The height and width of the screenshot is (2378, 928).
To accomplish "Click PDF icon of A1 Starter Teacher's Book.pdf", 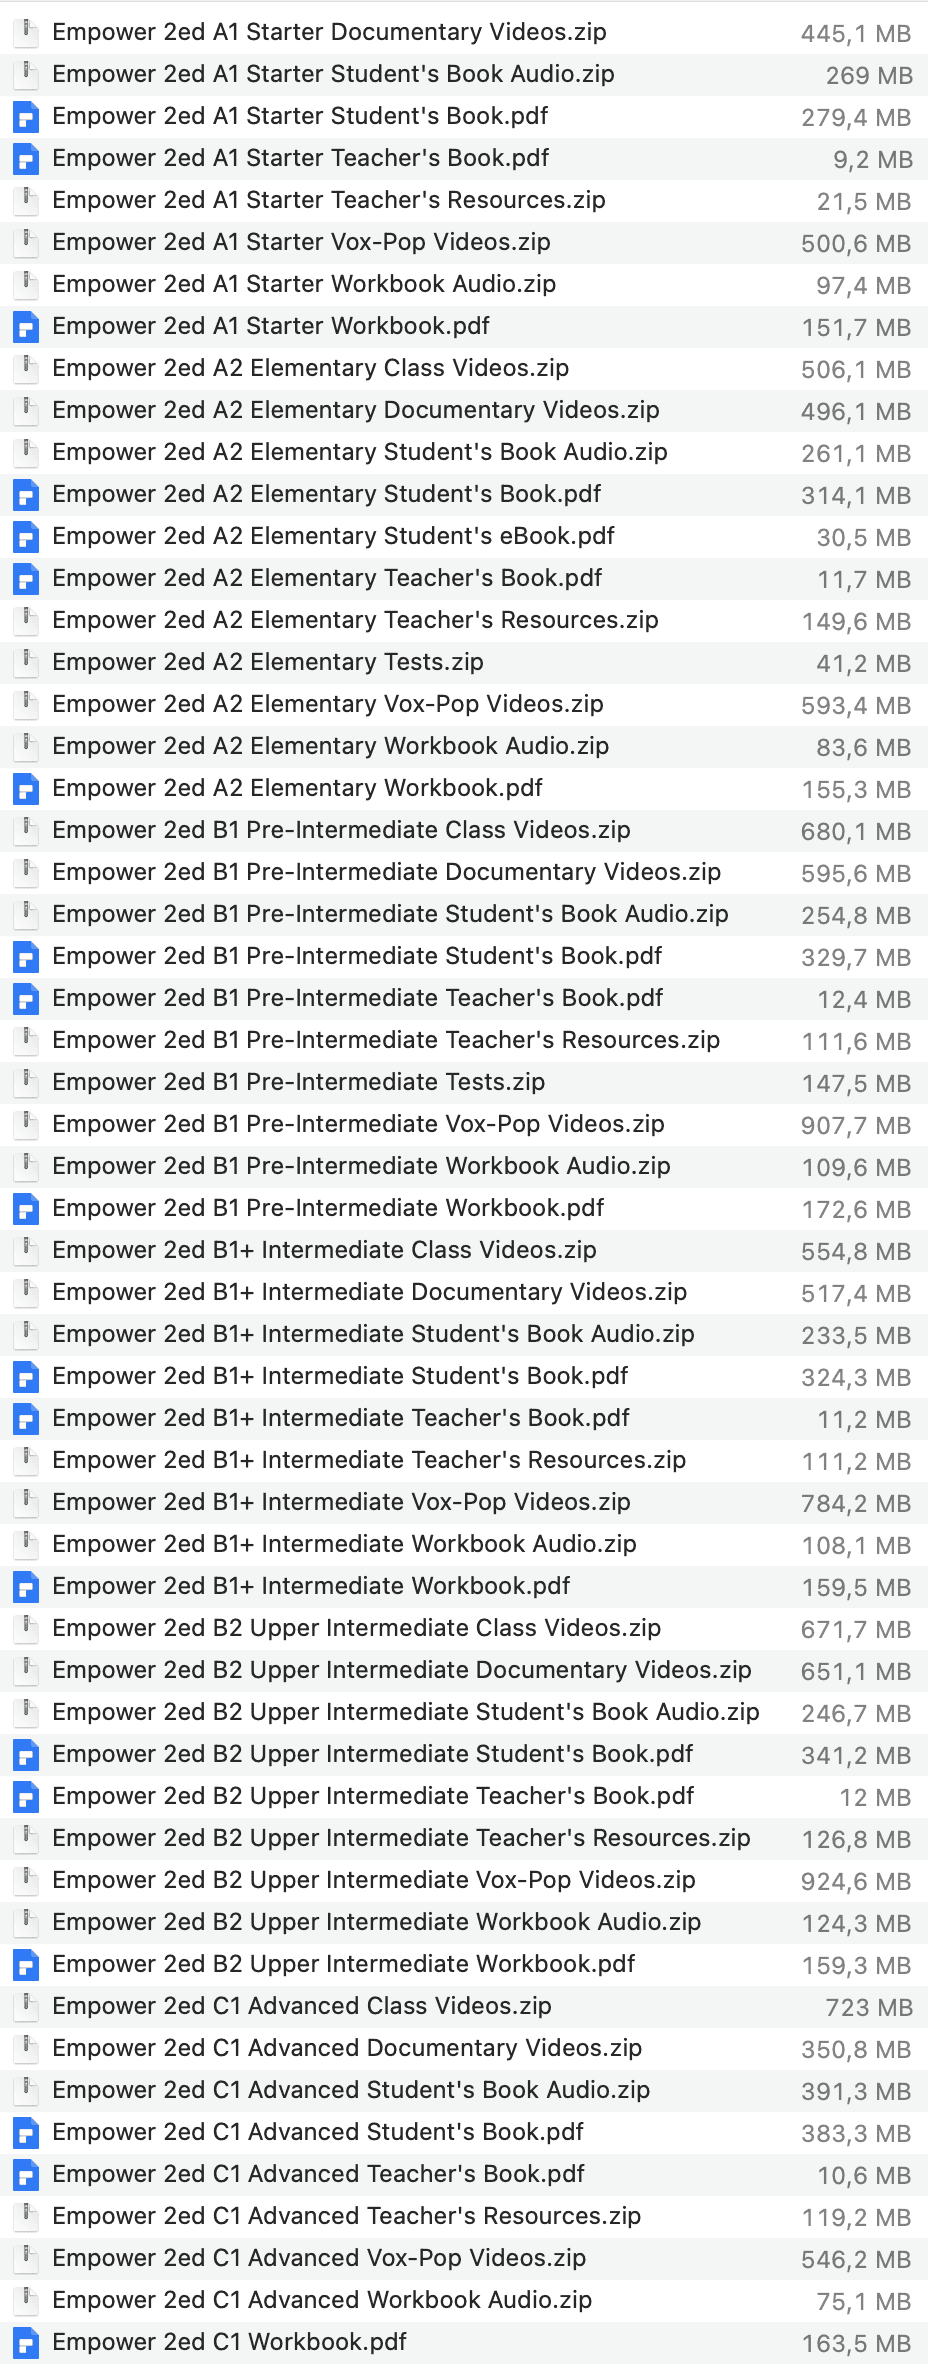I will 26,159.
